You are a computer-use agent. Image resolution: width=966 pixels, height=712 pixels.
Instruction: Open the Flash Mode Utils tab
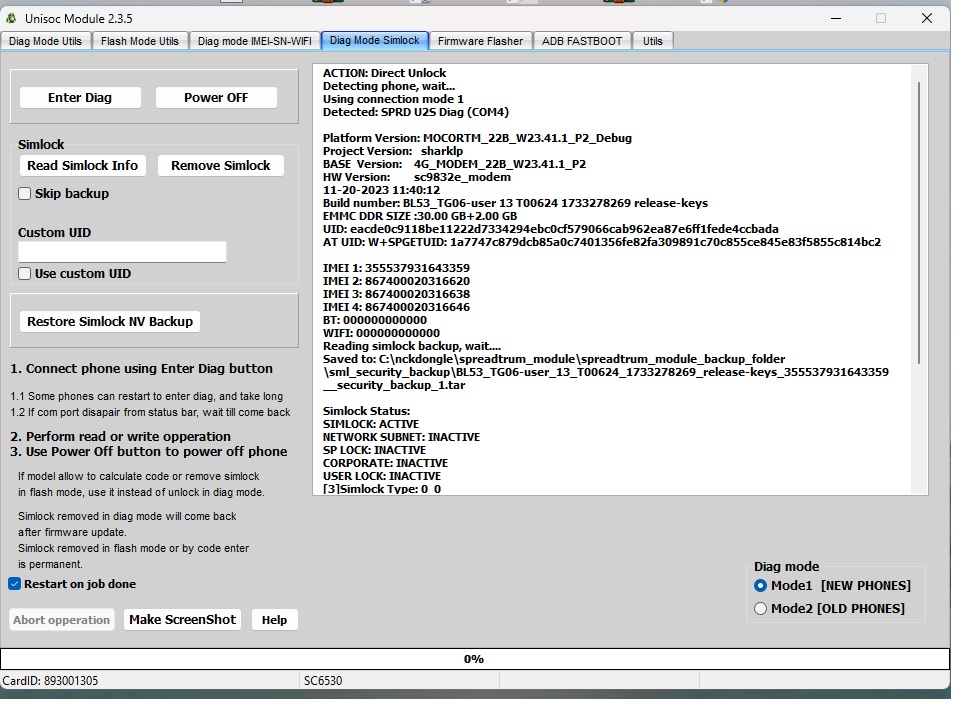(140, 41)
